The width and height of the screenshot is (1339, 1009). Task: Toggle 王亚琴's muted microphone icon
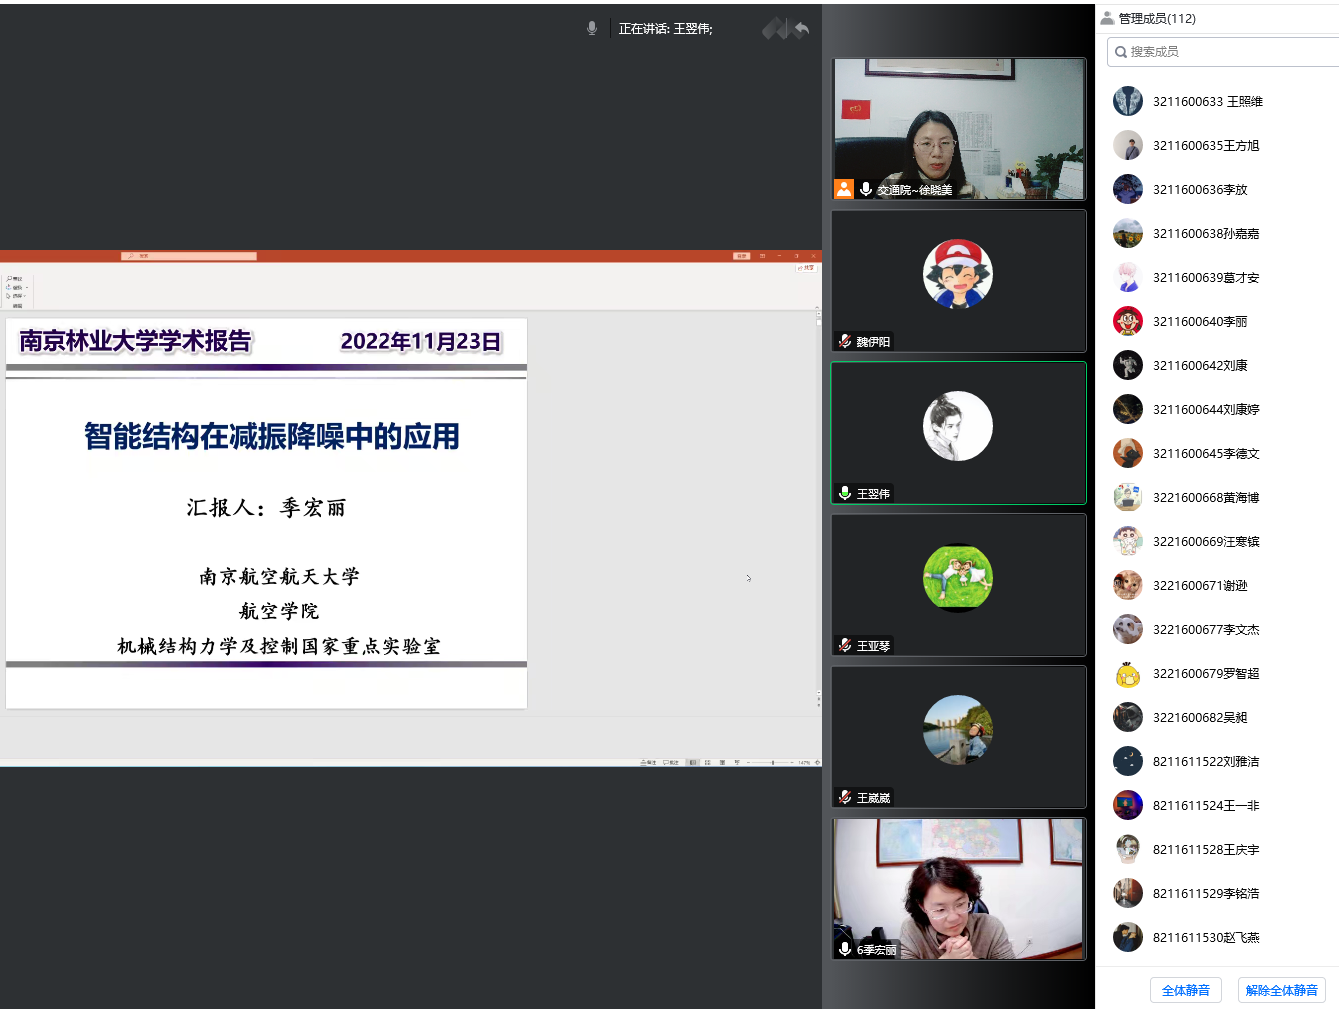pyautogui.click(x=845, y=645)
